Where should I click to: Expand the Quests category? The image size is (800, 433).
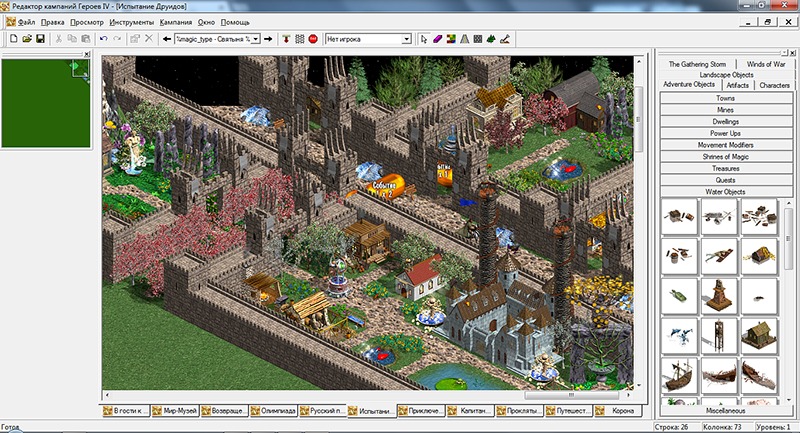(x=726, y=180)
